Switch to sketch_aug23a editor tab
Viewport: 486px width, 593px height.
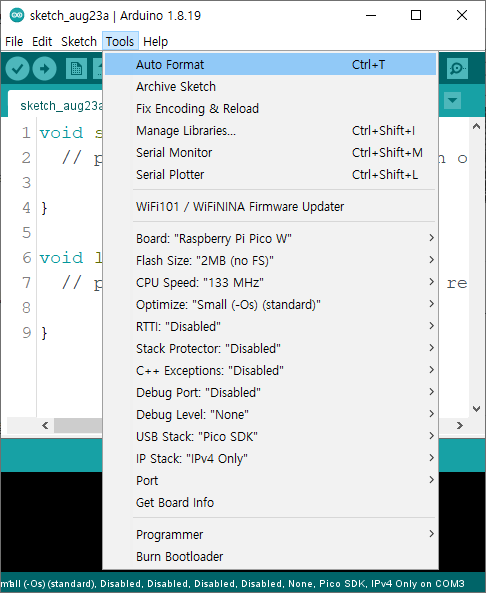pos(56,105)
